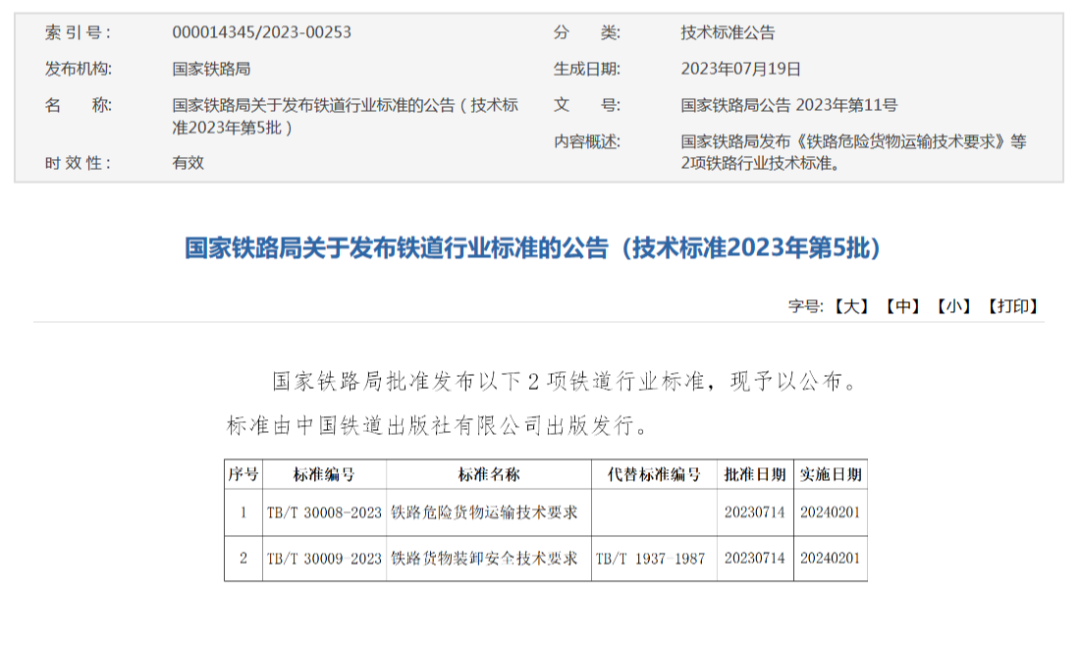The height and width of the screenshot is (648, 1080).
Task: Click the 标准编号 column header
Action: [324, 474]
